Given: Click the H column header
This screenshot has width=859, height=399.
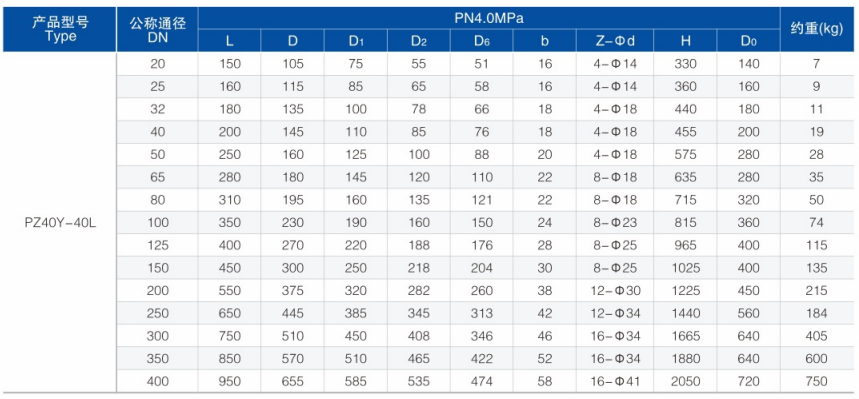Looking at the screenshot, I should 685,41.
